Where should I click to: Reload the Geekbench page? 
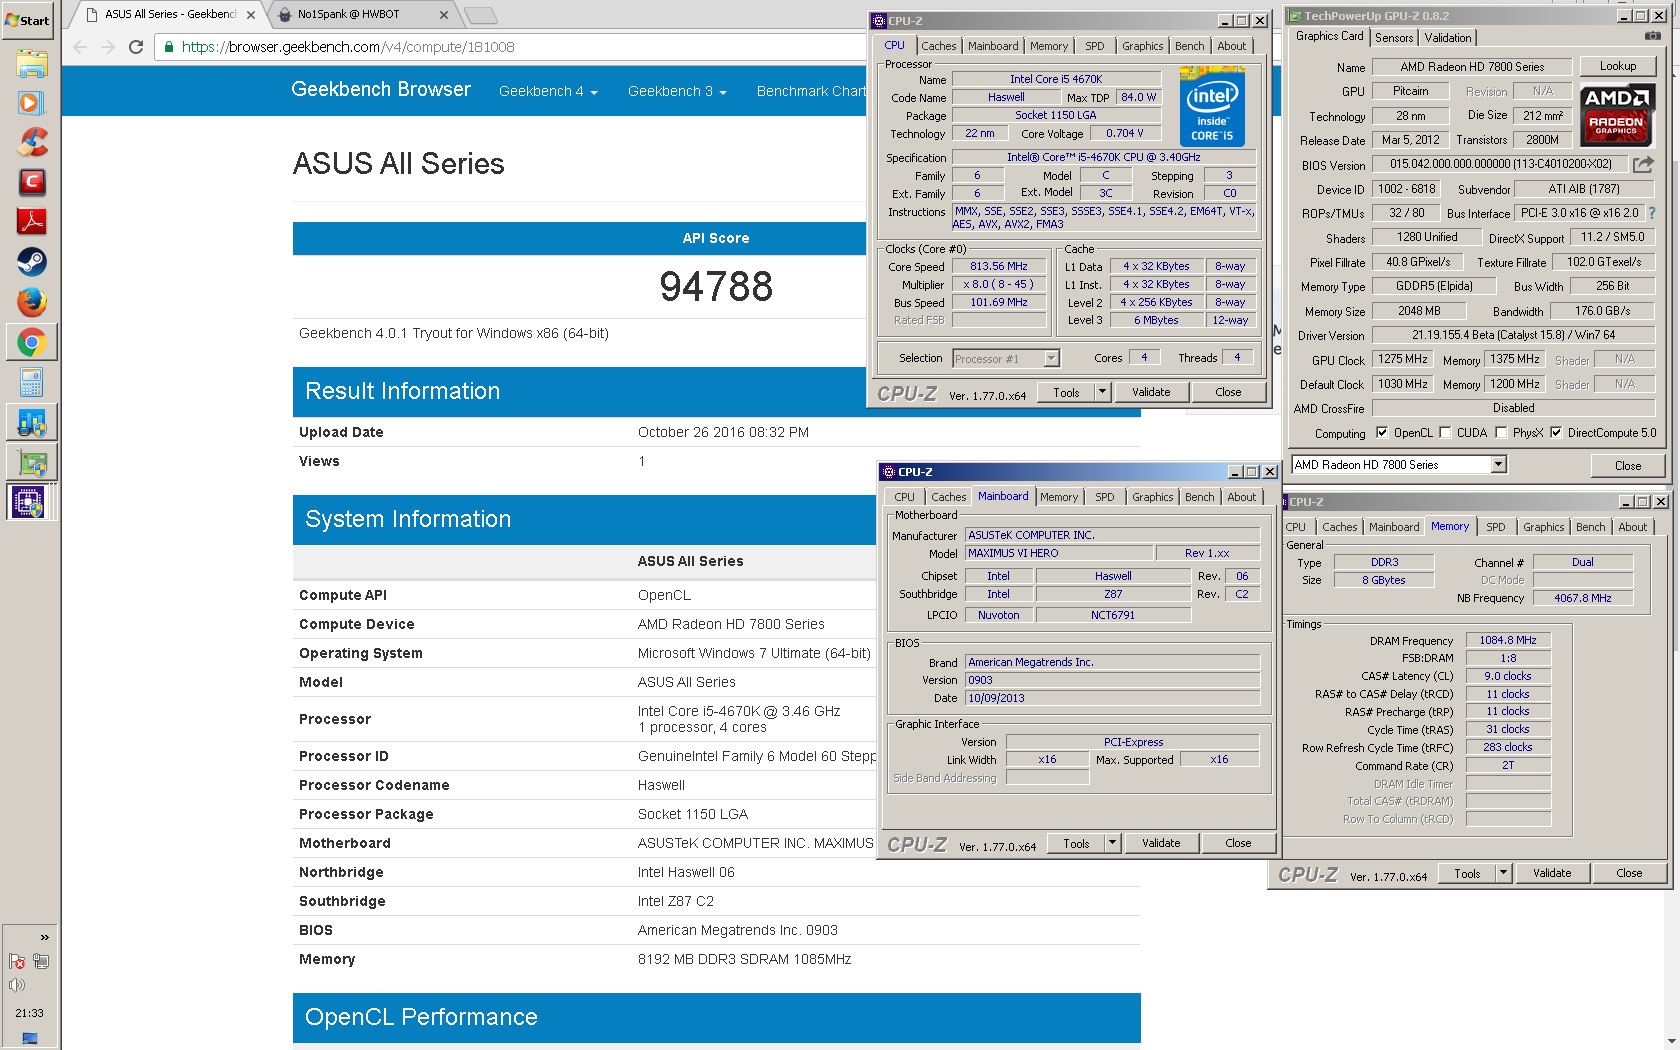click(x=136, y=47)
